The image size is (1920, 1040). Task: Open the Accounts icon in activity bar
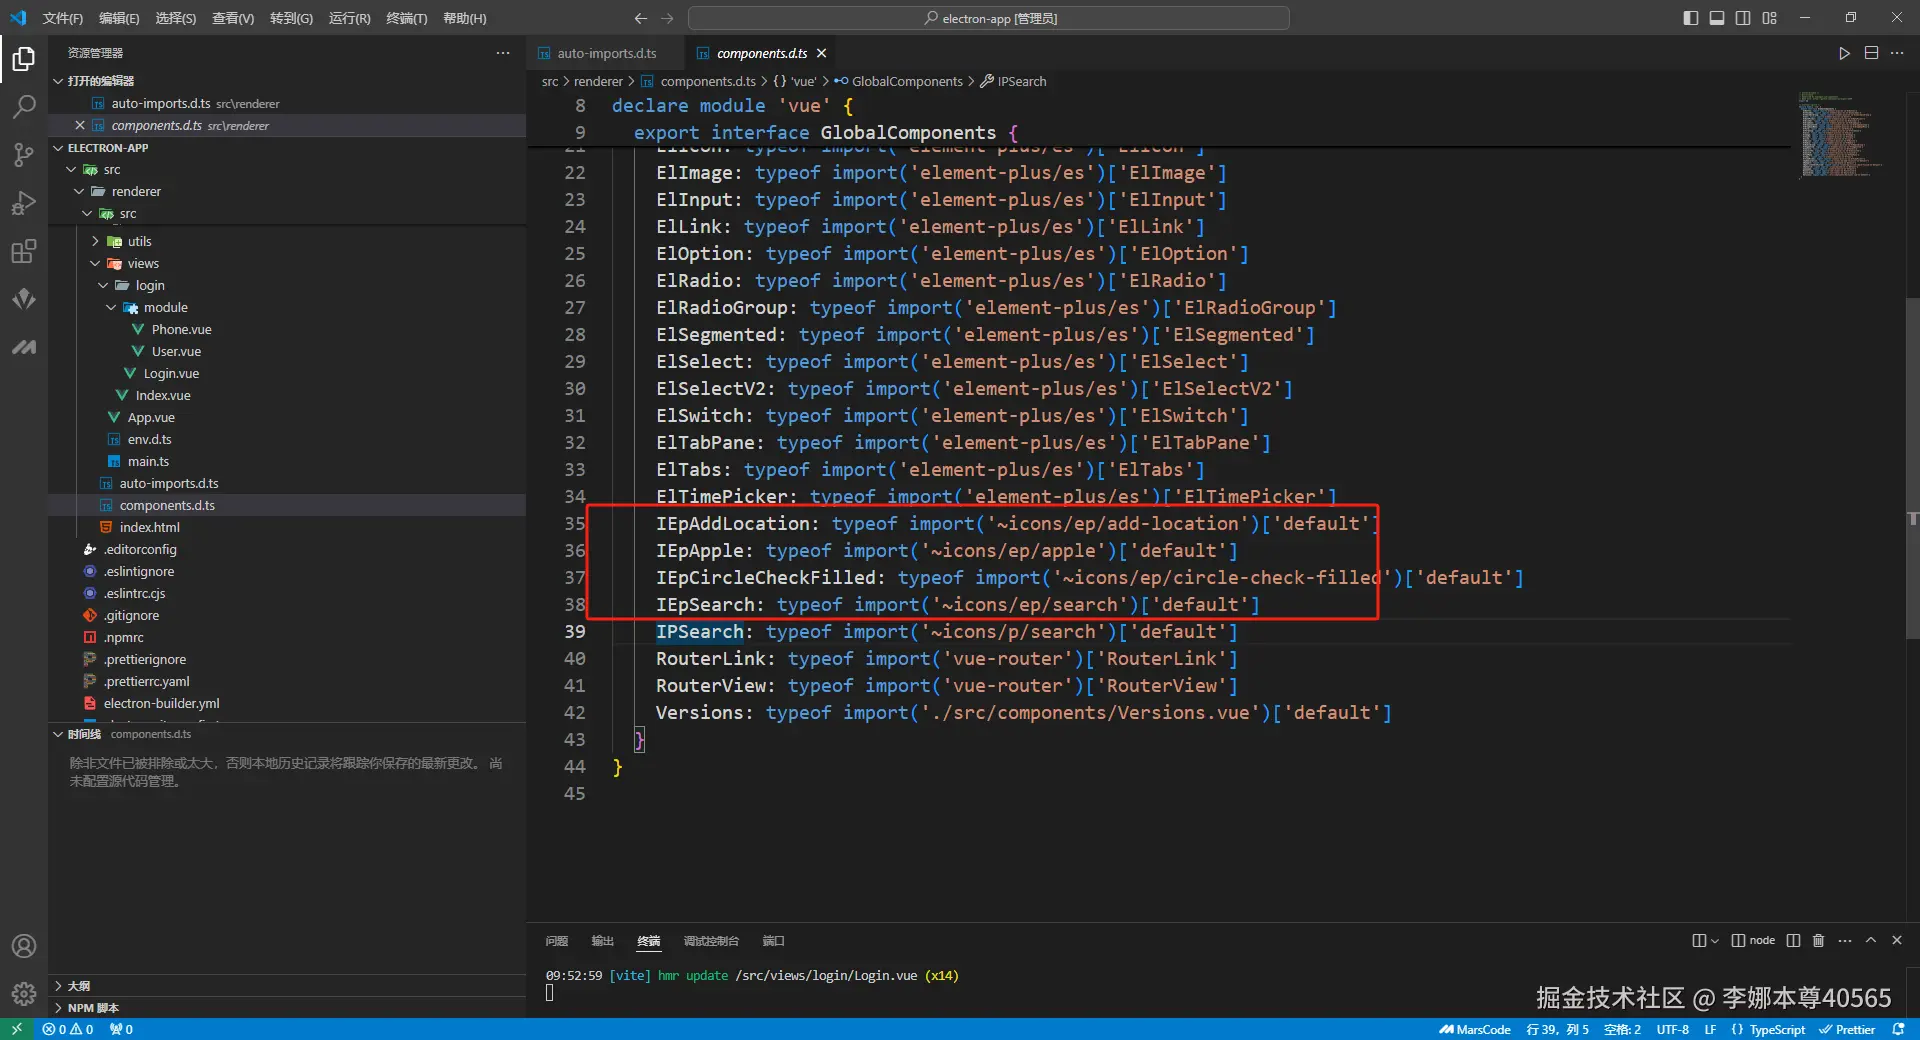24,946
